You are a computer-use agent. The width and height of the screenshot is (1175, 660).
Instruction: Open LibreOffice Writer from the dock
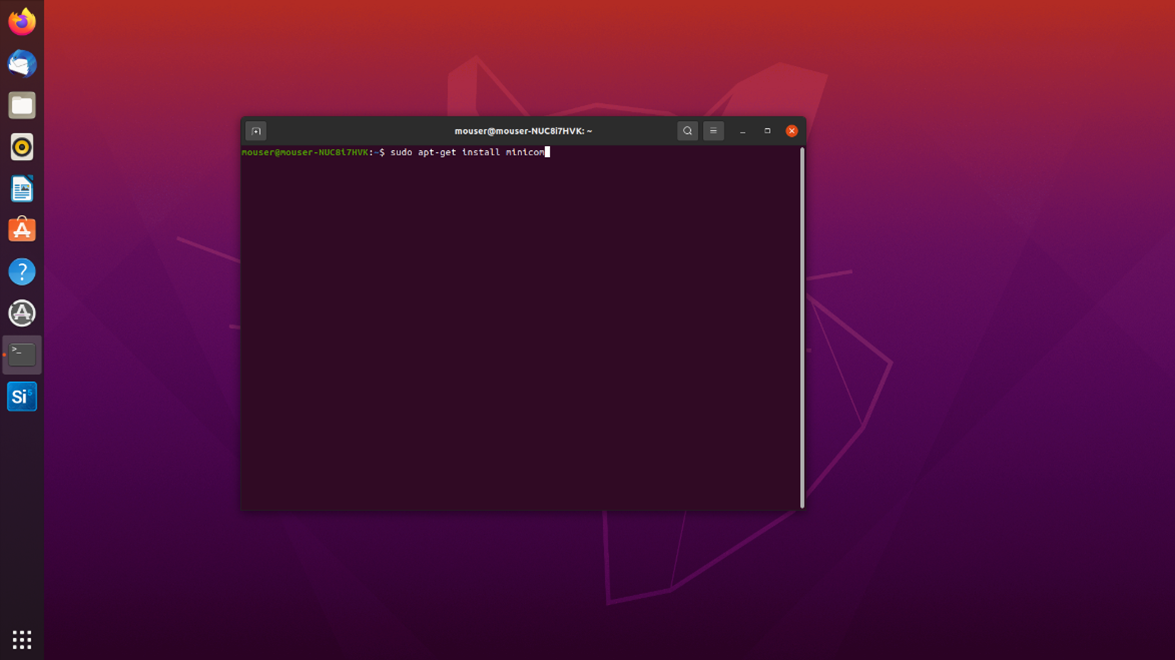22,189
